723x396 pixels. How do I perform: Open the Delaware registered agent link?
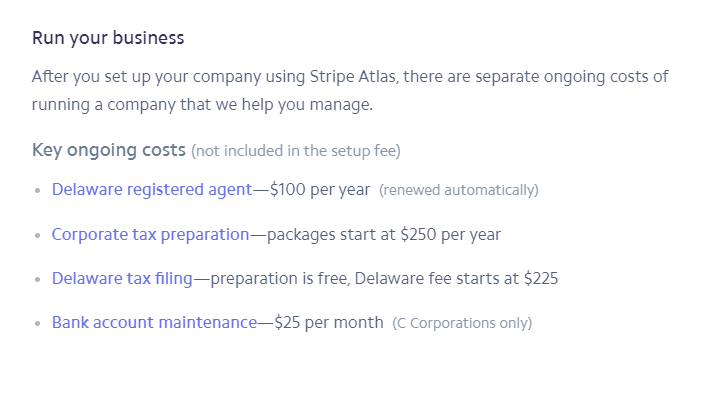click(152, 190)
